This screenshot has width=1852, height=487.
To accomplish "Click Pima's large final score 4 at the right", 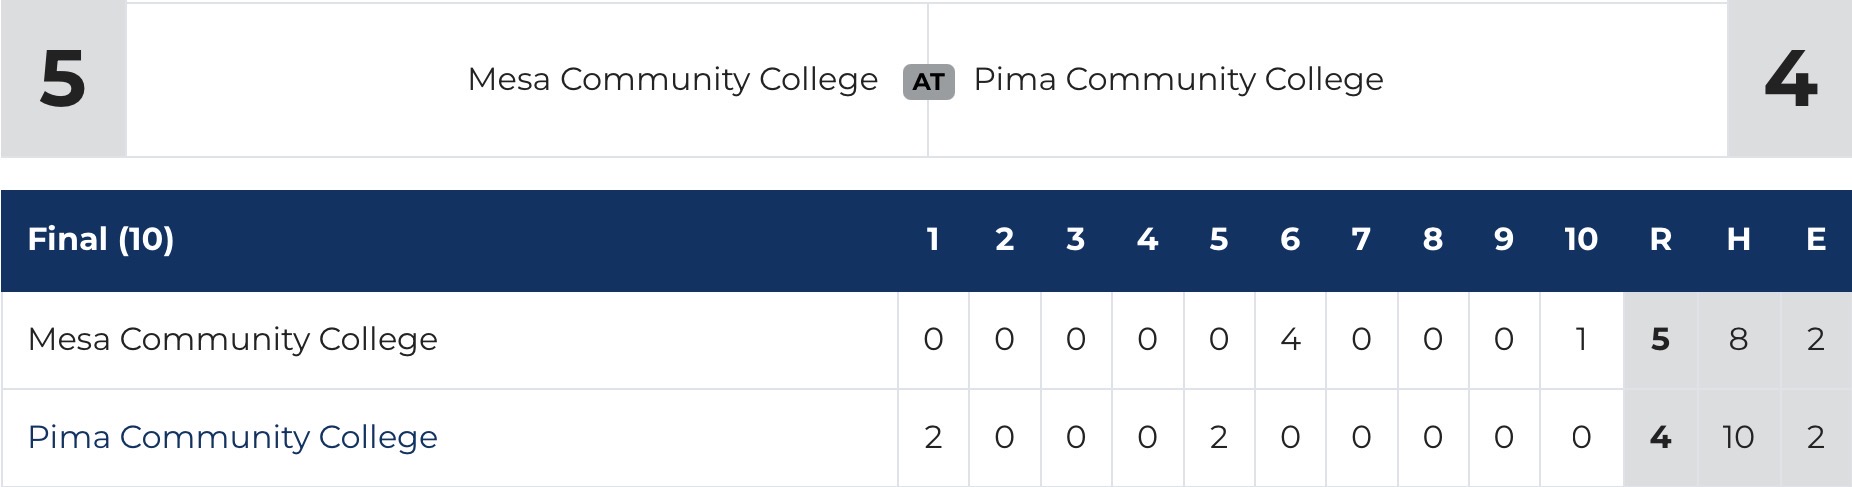I will click(1790, 79).
